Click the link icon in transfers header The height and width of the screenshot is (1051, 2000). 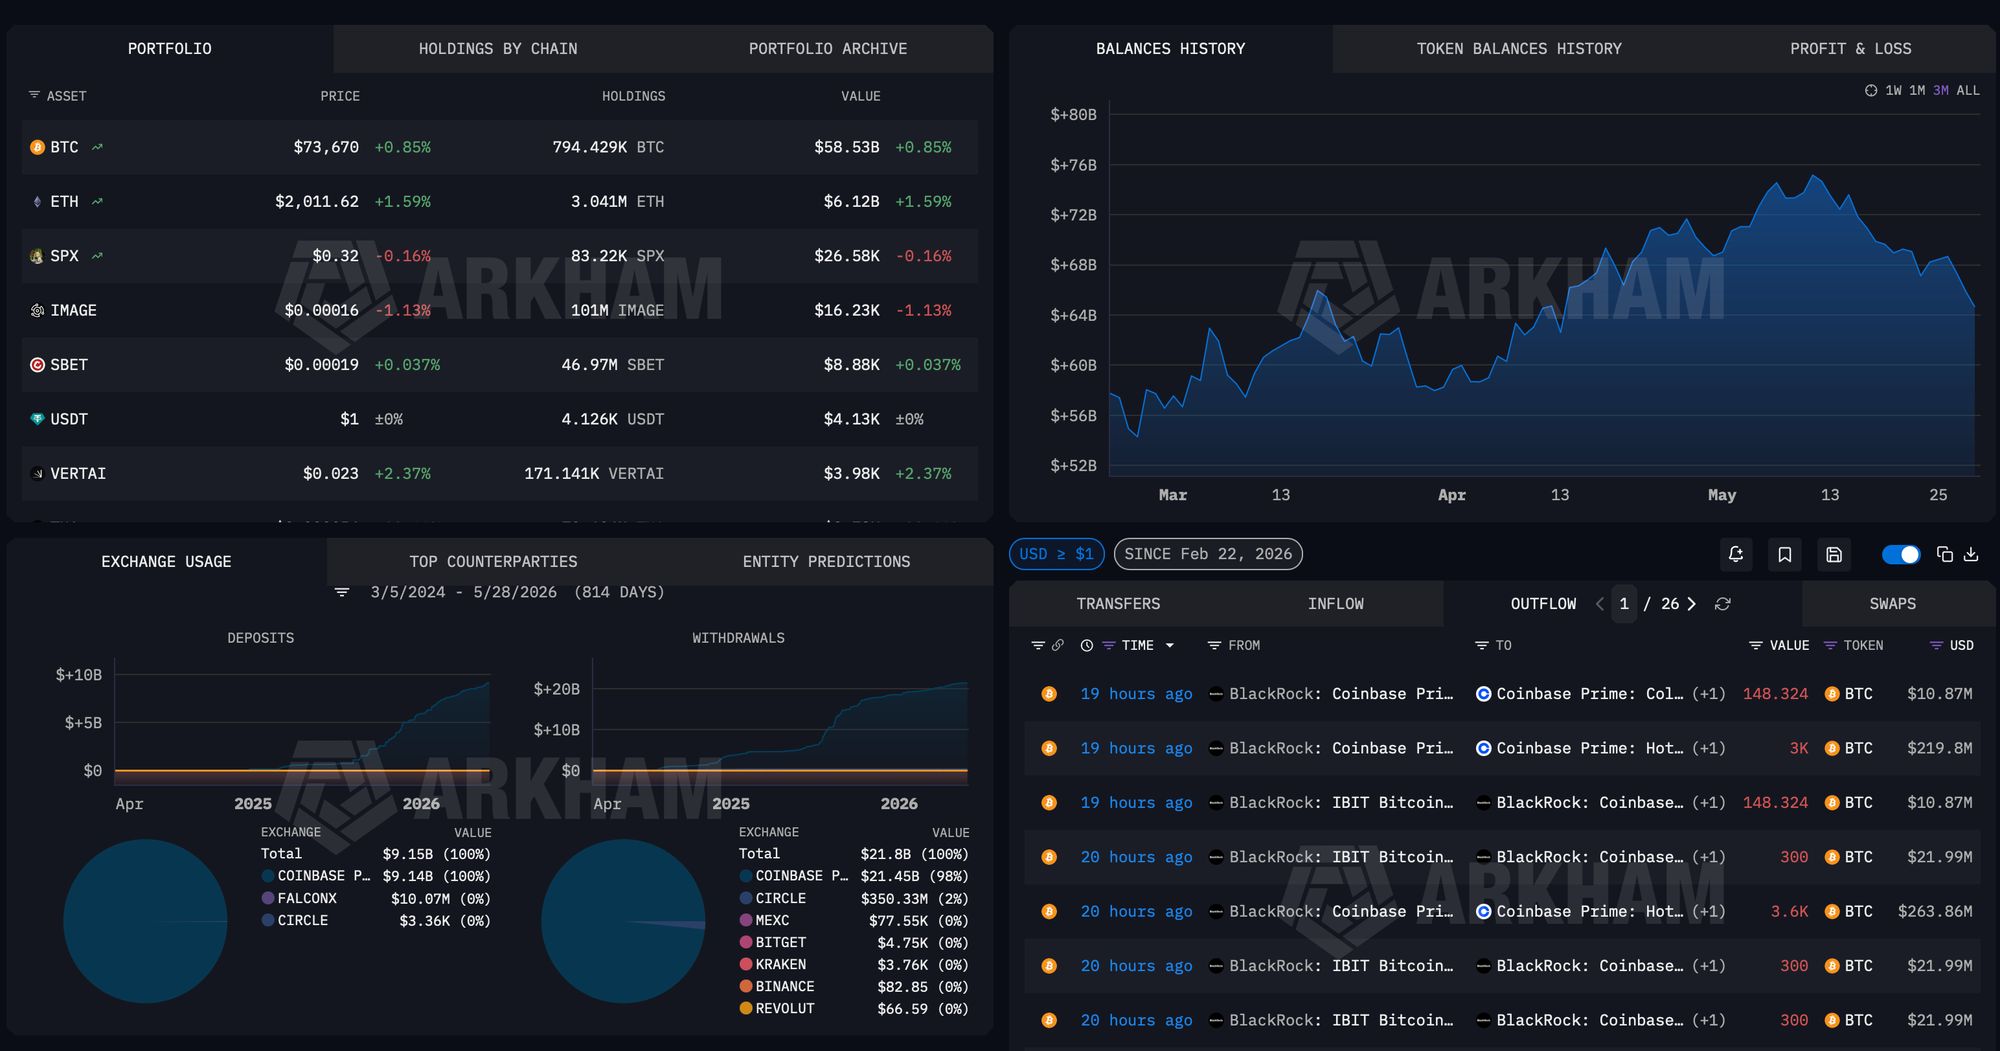[x=1058, y=645]
